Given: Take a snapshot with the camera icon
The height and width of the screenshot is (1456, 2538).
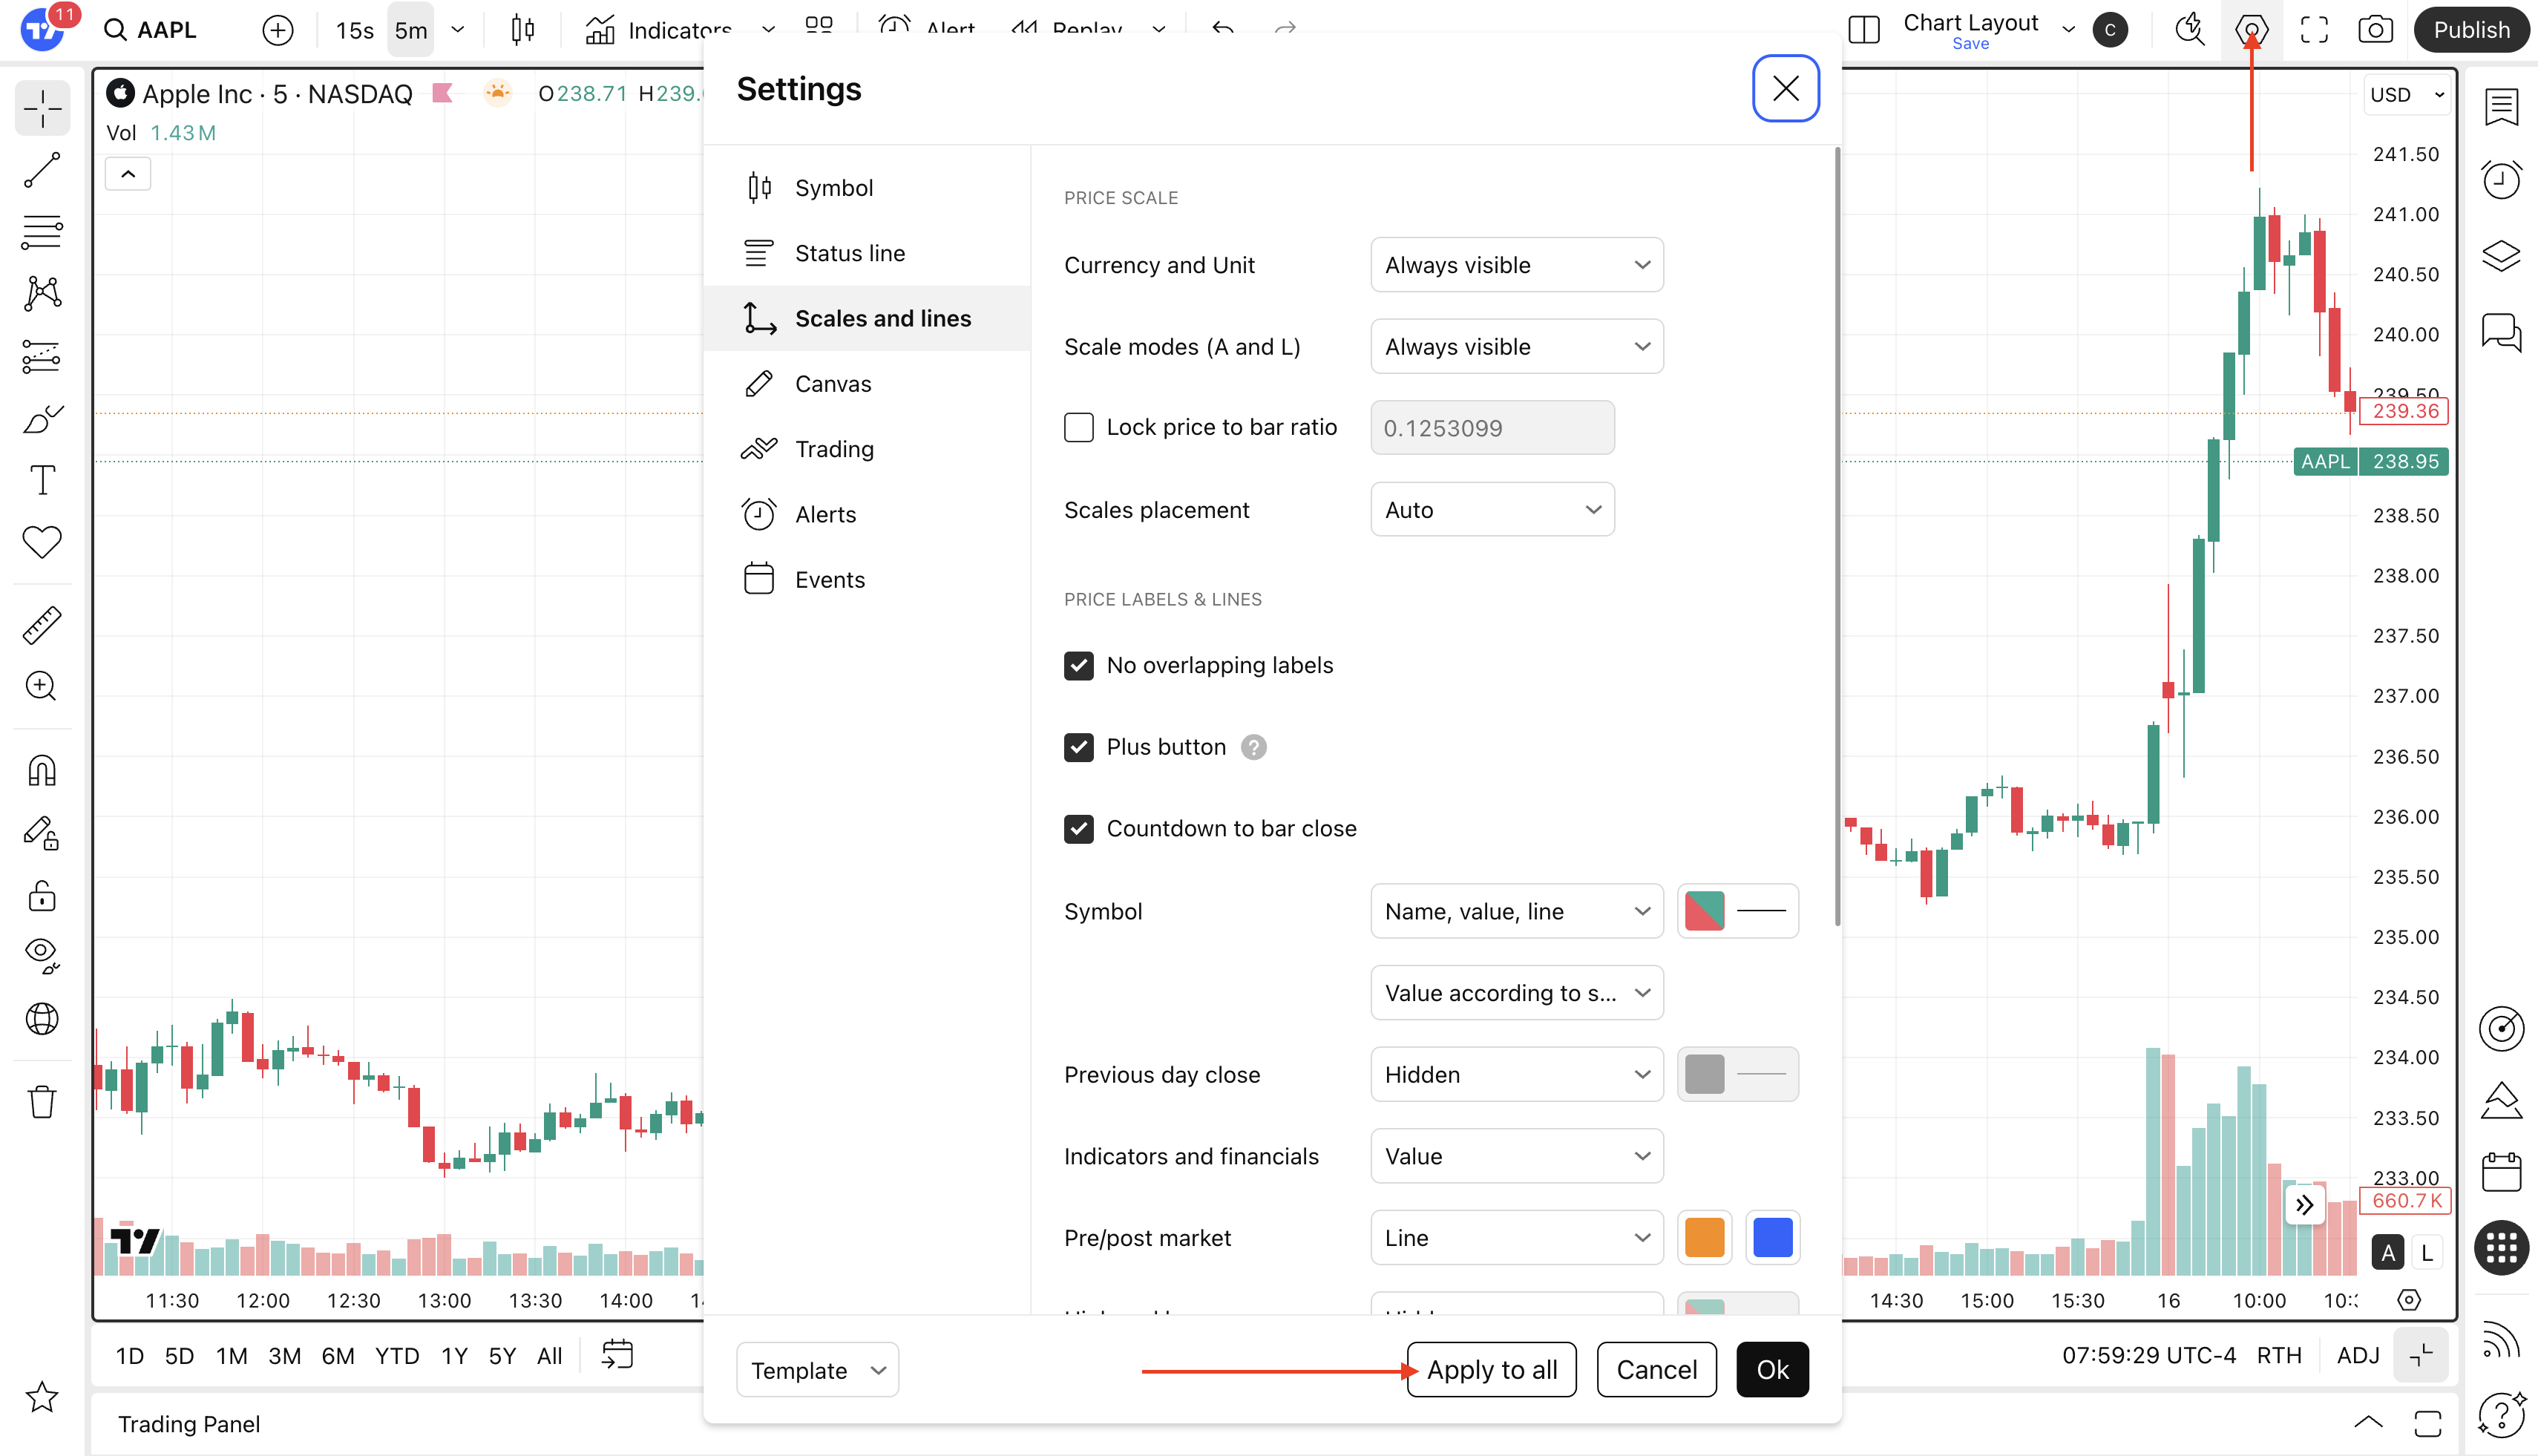Looking at the screenshot, I should (x=2375, y=30).
